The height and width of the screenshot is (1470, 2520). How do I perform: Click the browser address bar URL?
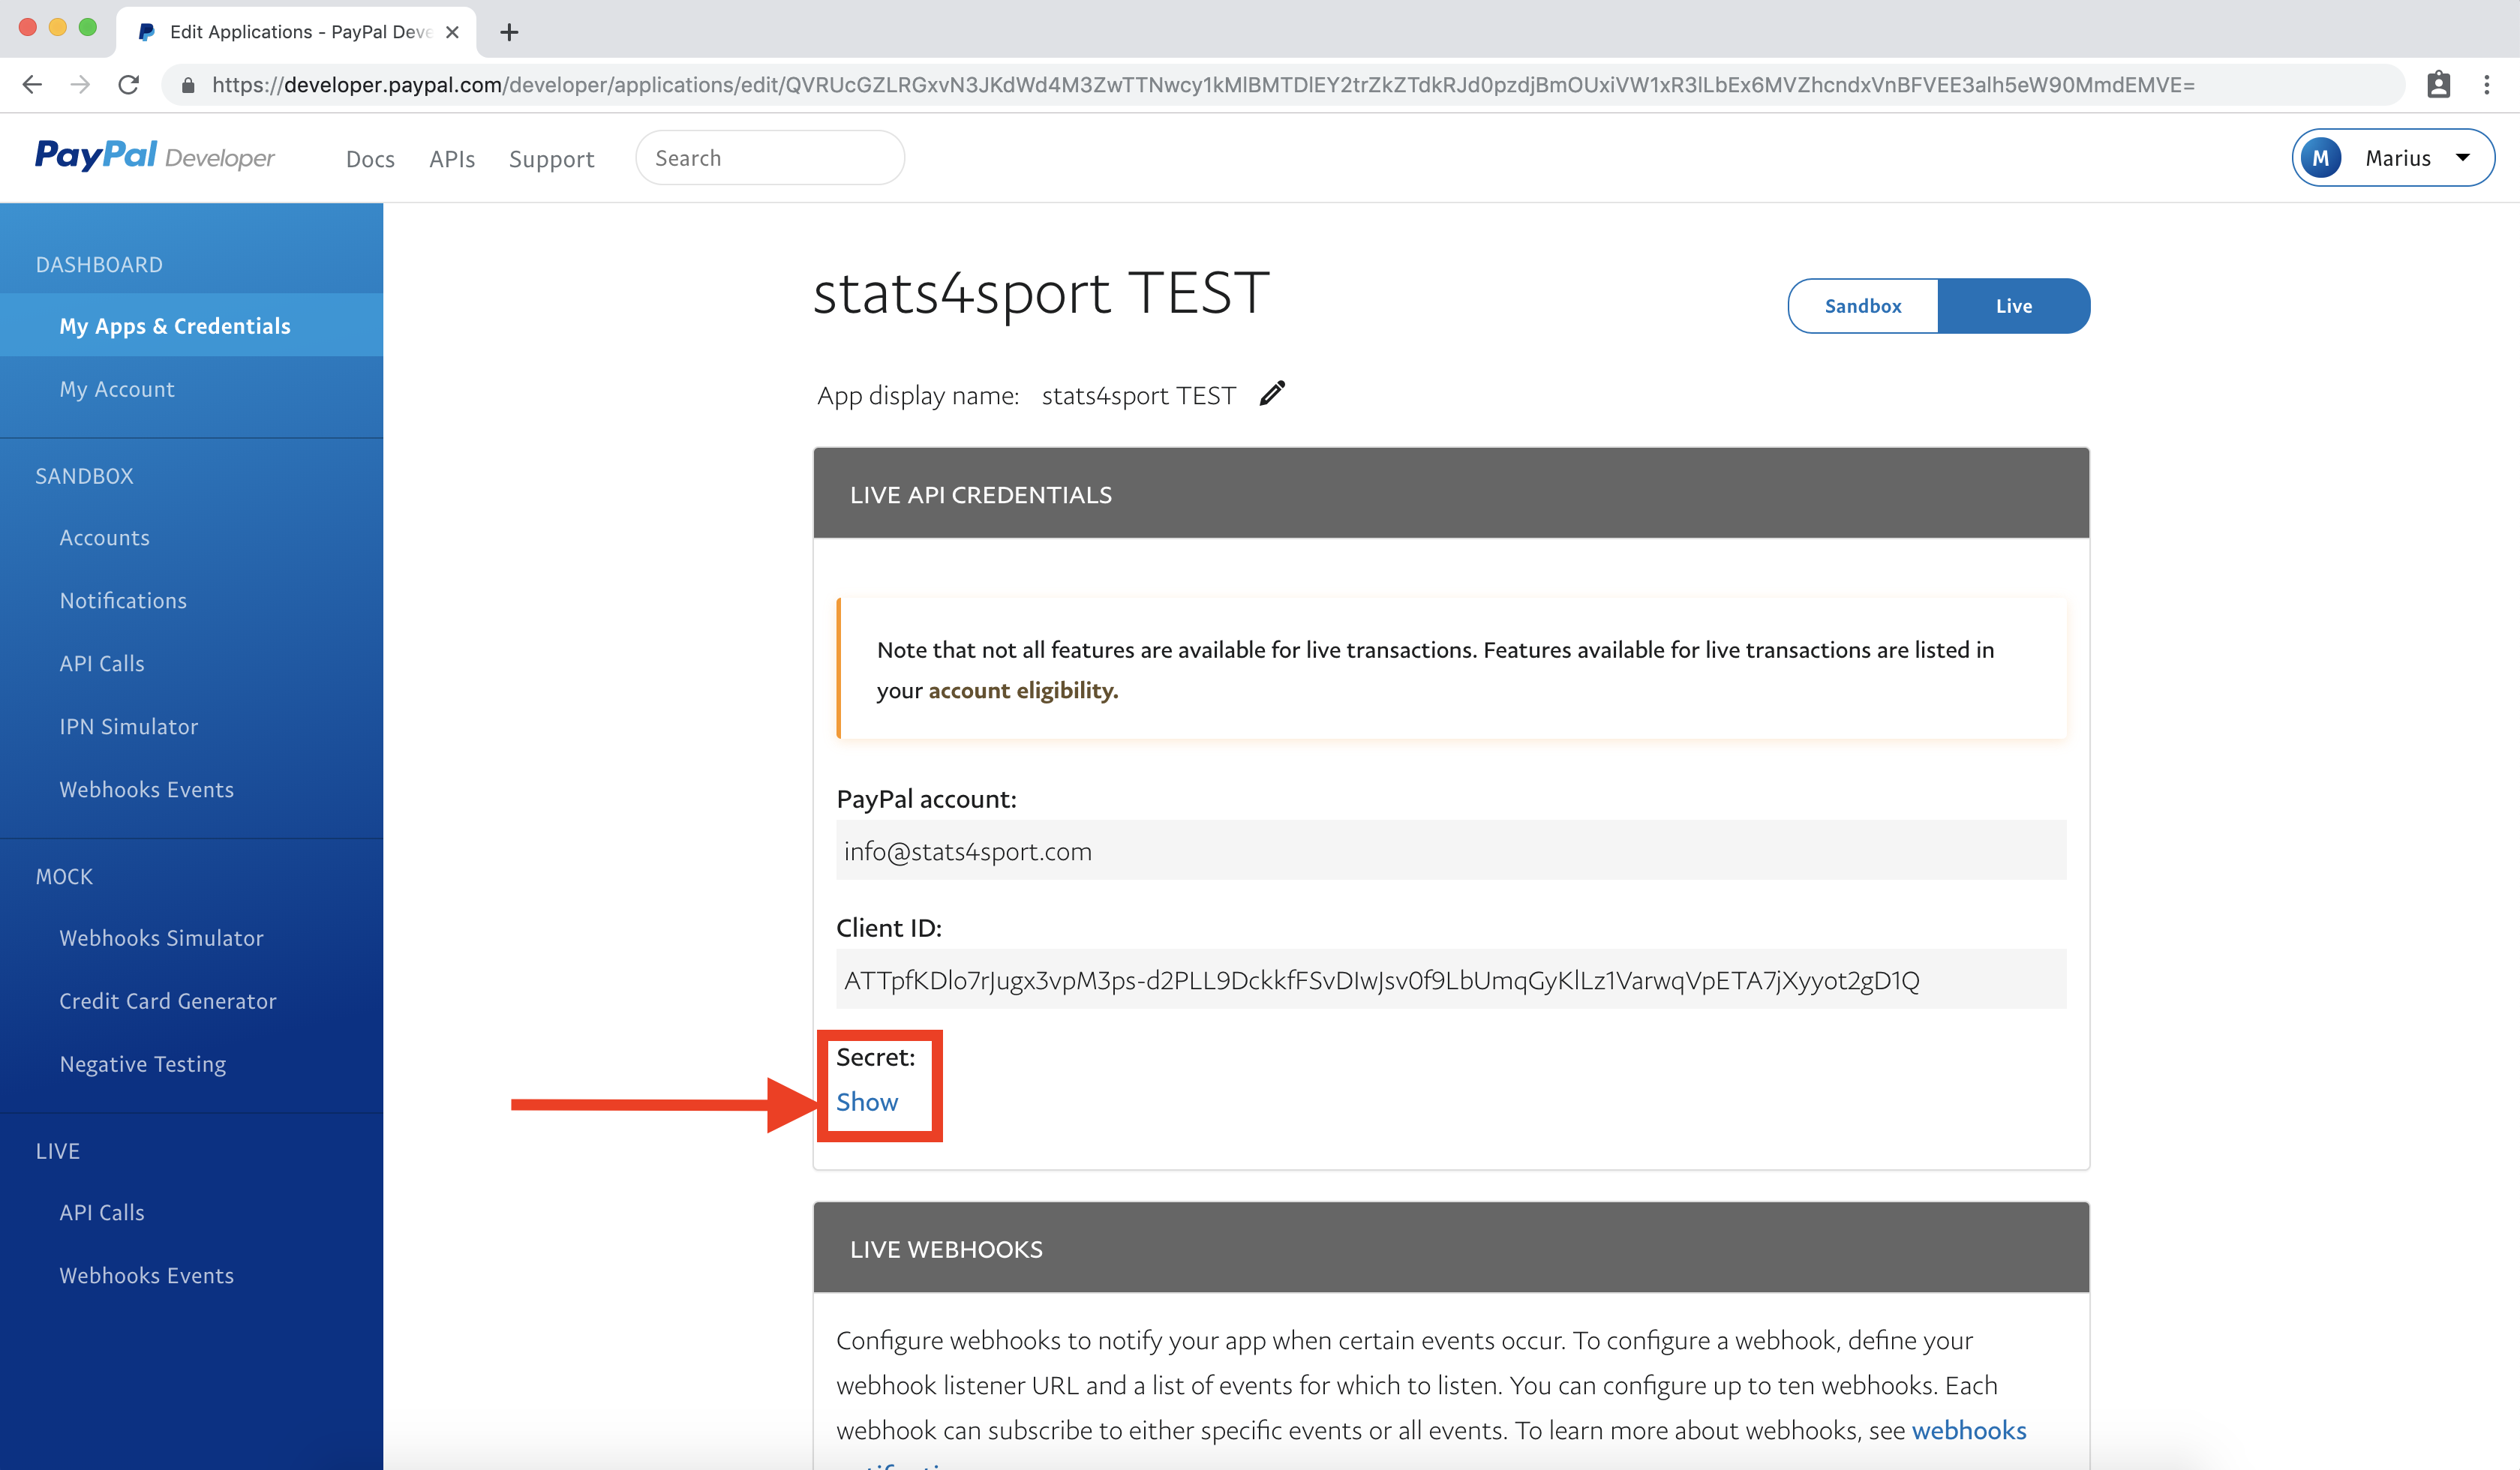click(x=1203, y=85)
